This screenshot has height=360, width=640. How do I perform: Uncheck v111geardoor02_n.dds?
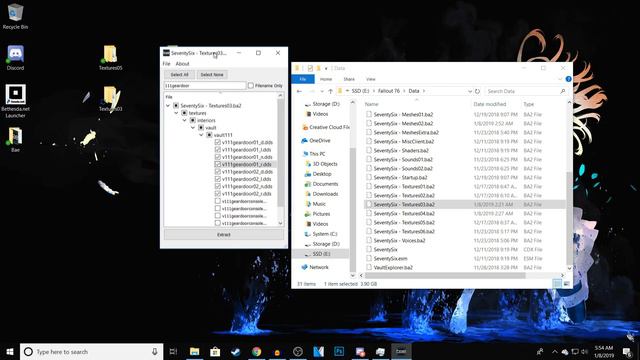point(218,186)
